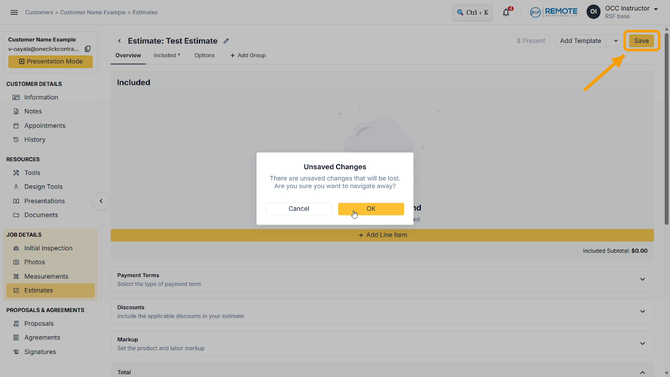
Task: Open Add Template dropdown arrow
Action: coord(616,41)
